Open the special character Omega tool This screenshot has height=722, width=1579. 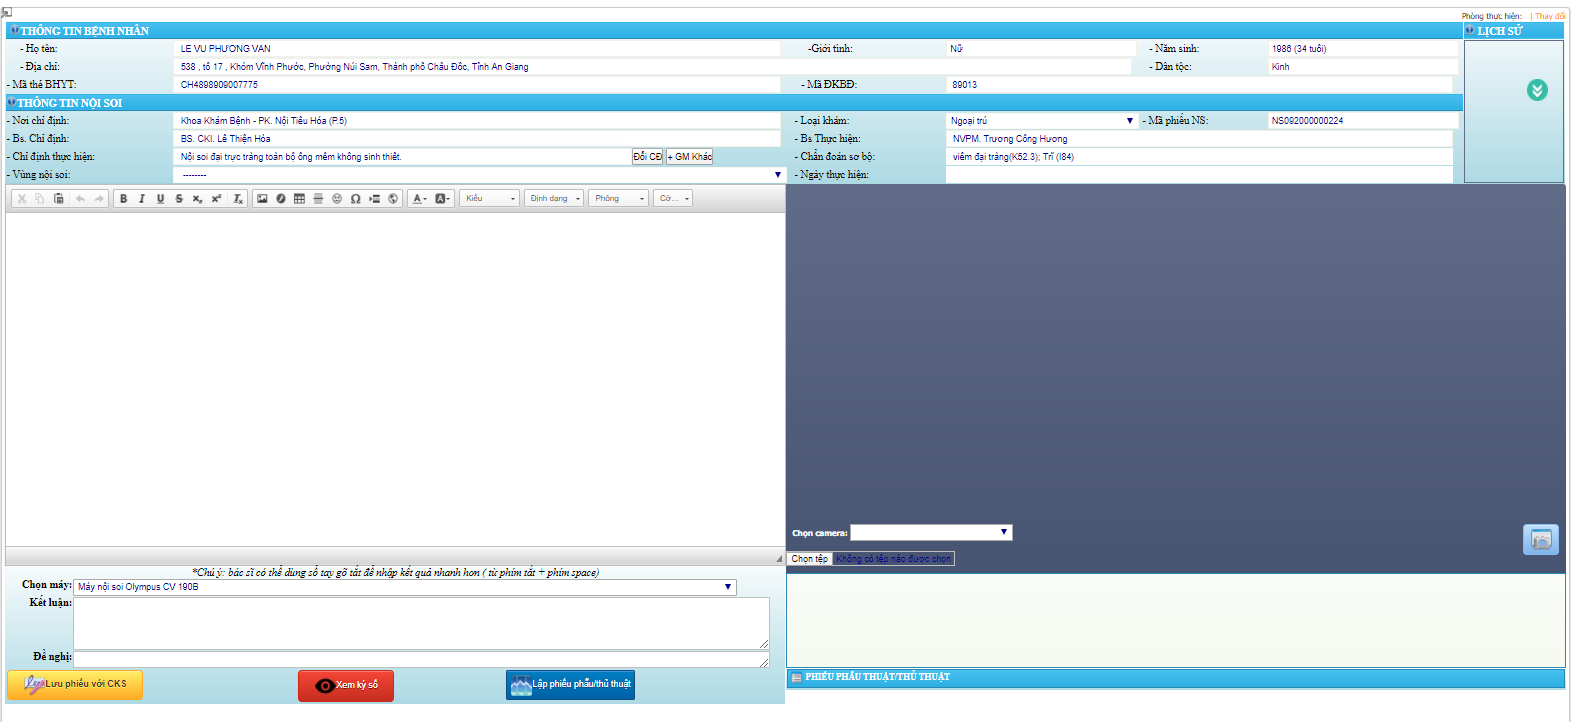(355, 199)
